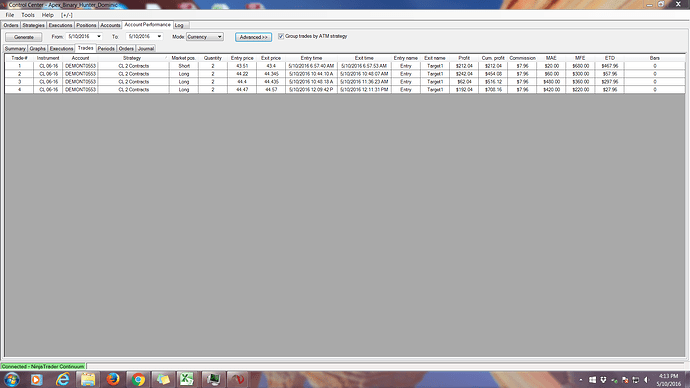
Task: Click the Advanced >> button
Action: (253, 37)
